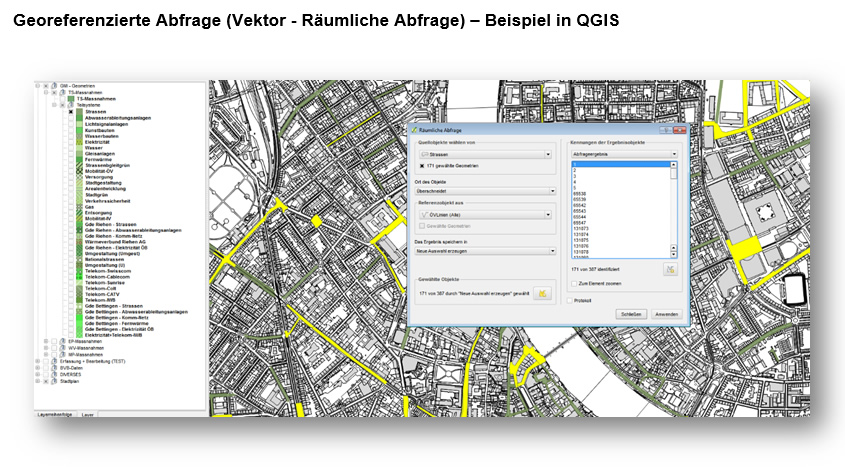Enable the BVB-Daten group checkbox

46,368
